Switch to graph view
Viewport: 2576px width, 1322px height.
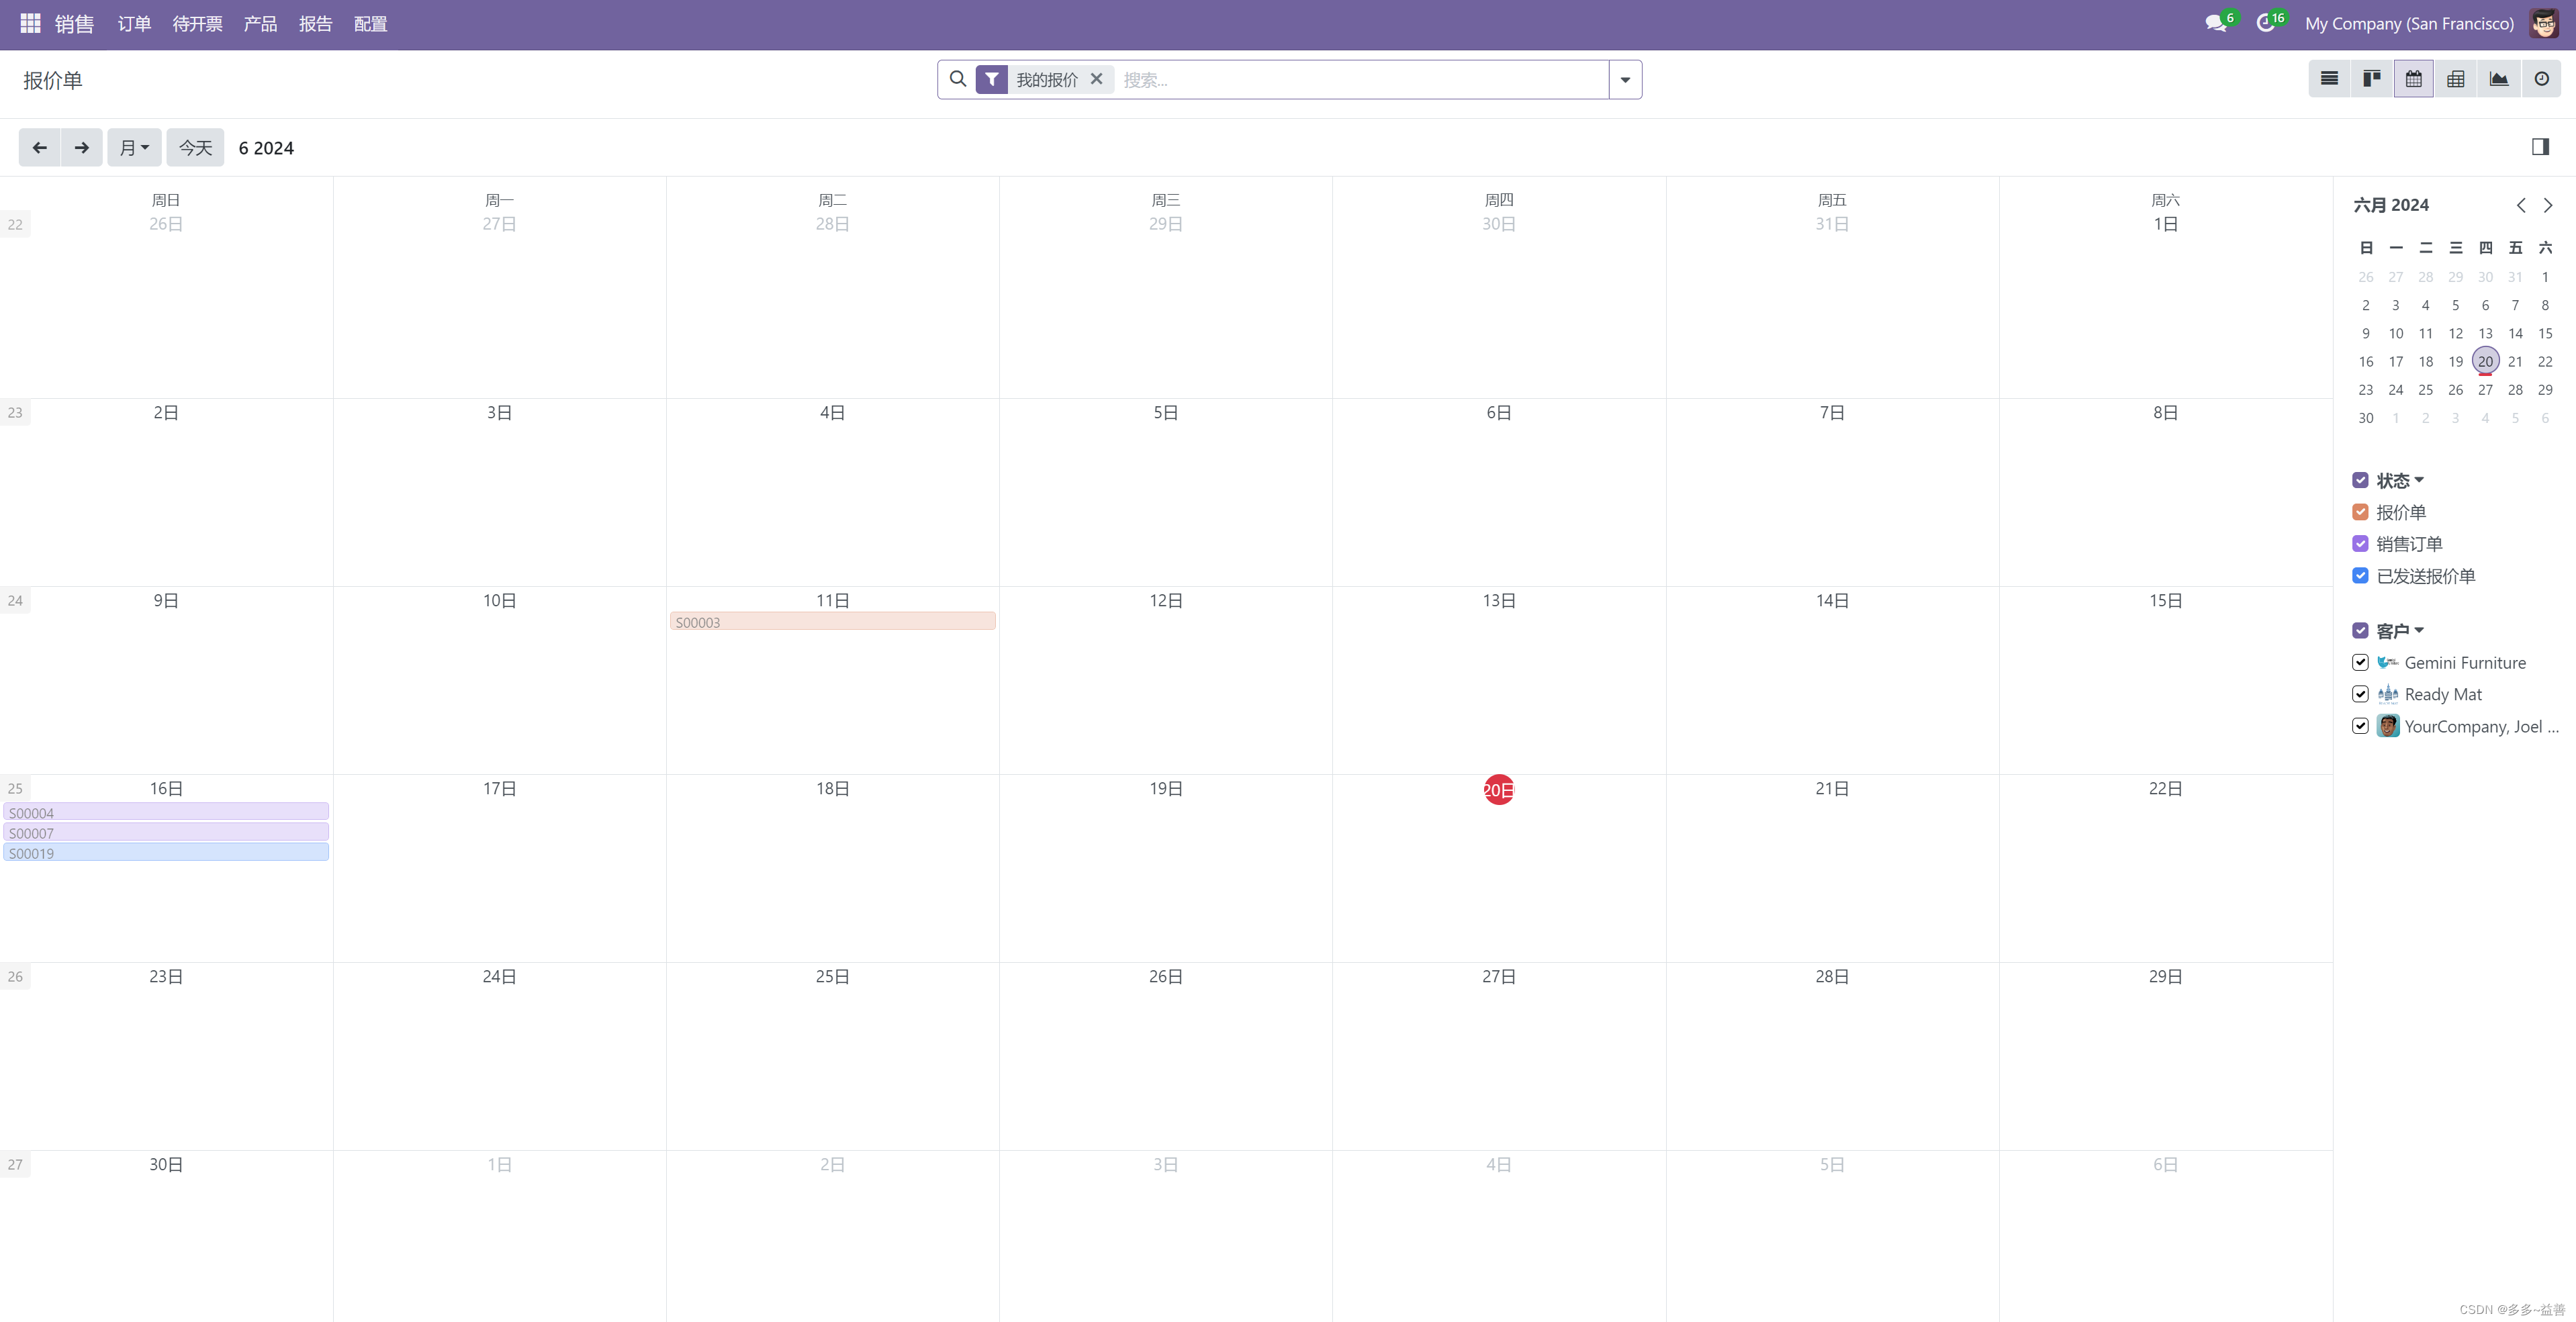2498,79
